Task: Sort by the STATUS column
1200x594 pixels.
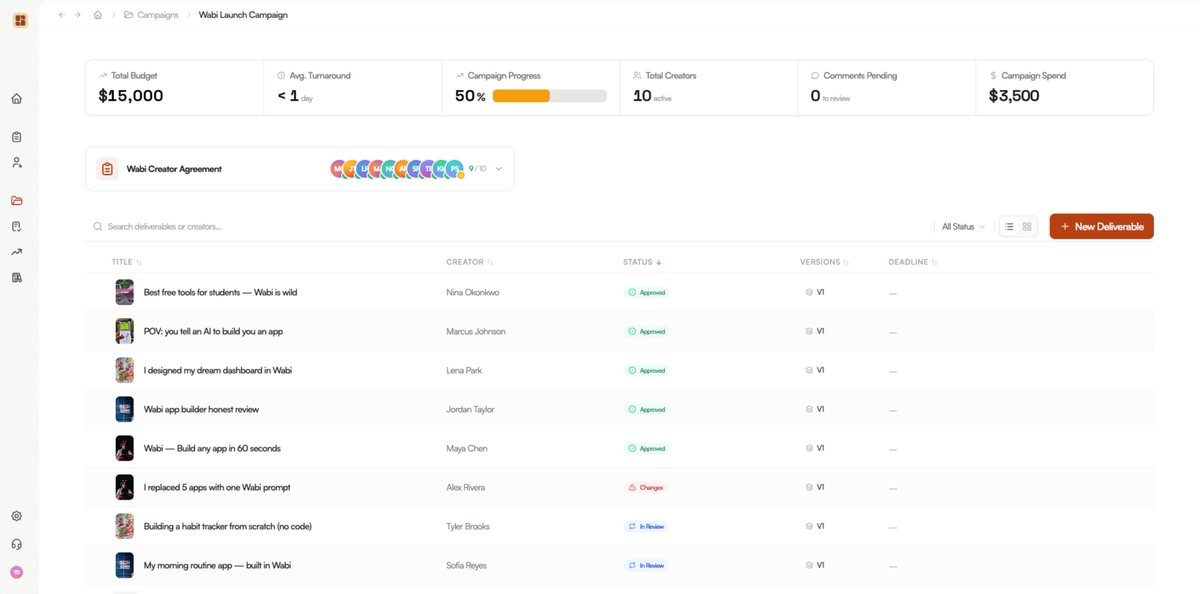Action: (642, 262)
